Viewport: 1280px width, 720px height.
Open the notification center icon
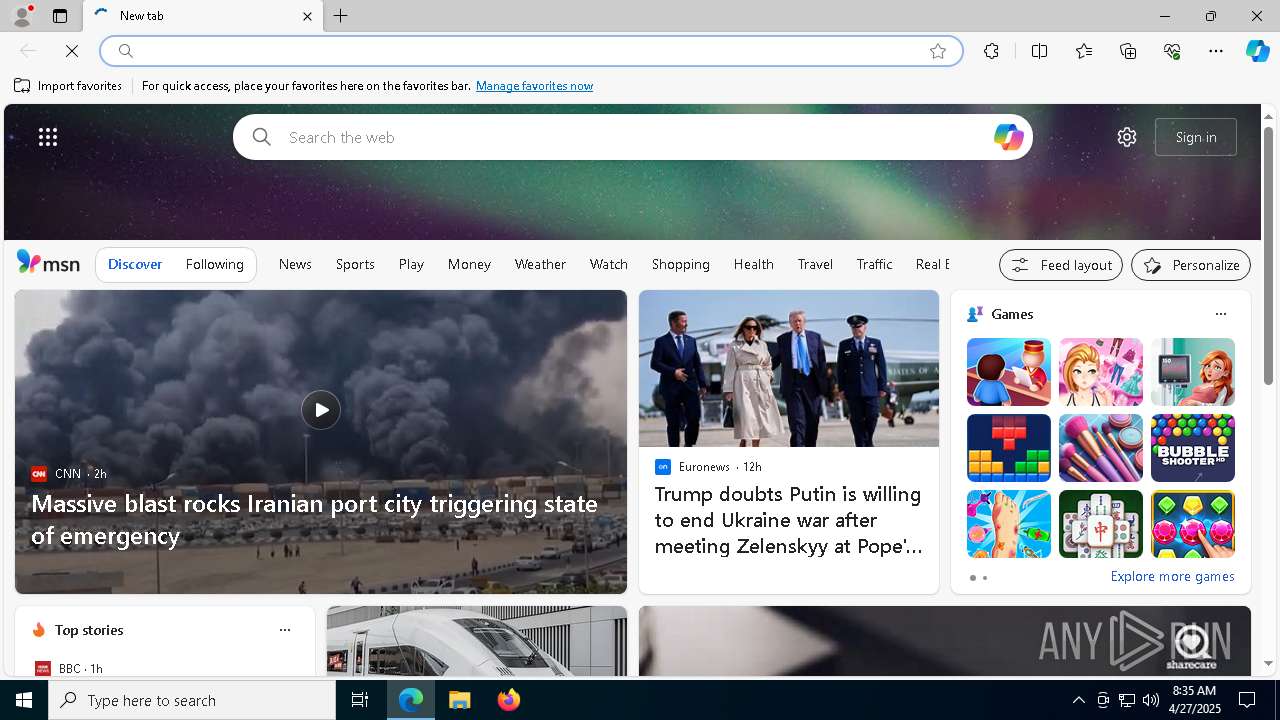click(1247, 700)
